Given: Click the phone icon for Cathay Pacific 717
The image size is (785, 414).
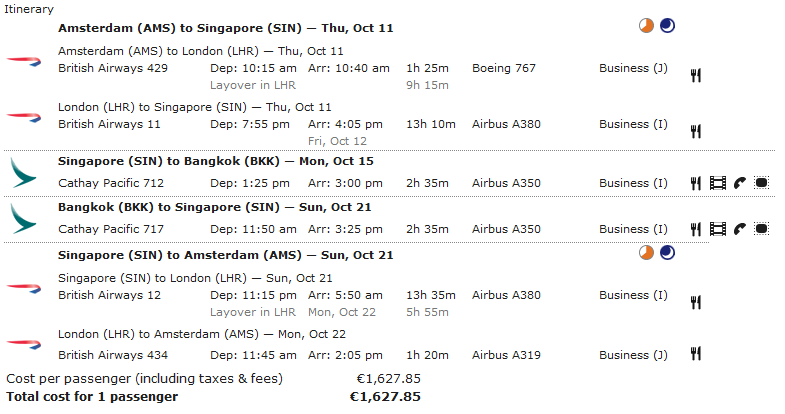Looking at the screenshot, I should [x=740, y=229].
